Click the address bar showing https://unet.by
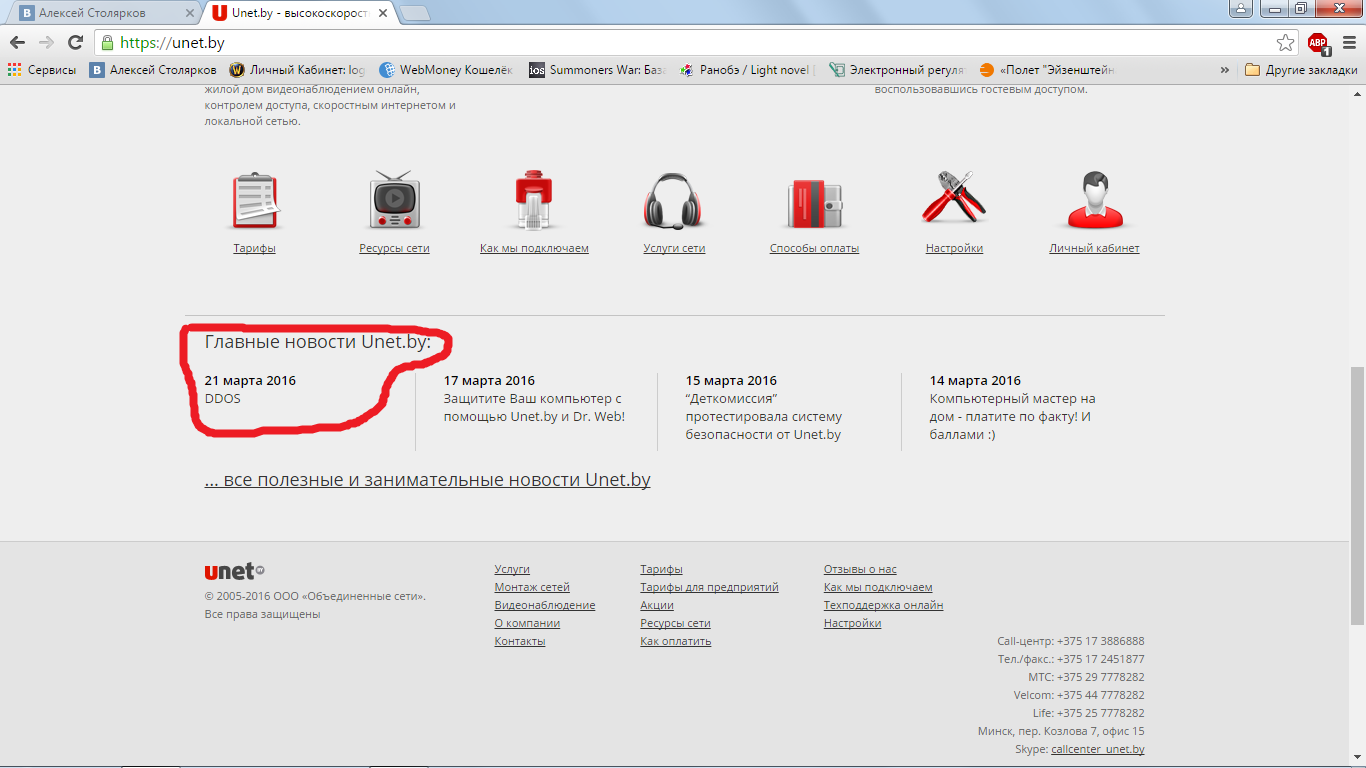Screen dimensions: 1366x768 click(684, 43)
